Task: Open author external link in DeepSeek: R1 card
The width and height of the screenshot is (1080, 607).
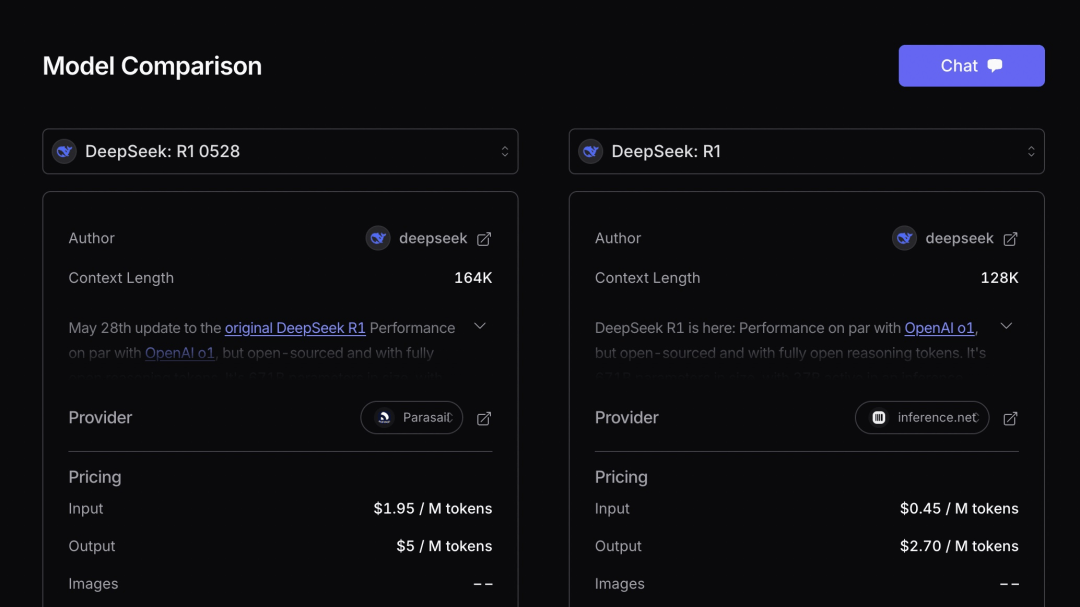Action: [1010, 239]
